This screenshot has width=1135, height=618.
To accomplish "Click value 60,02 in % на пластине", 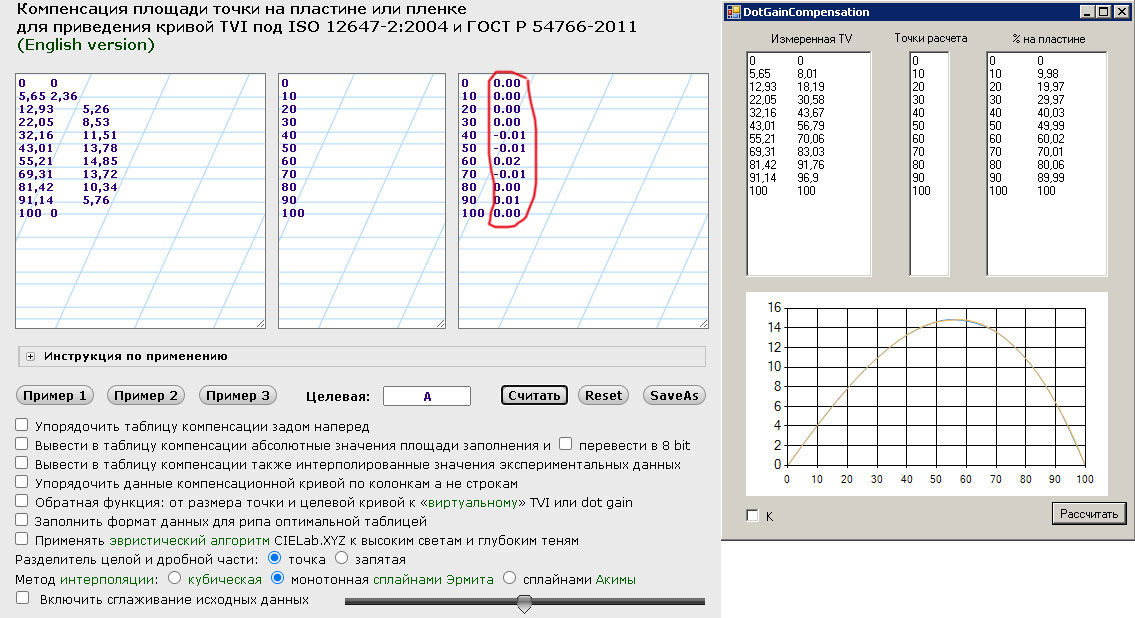I will click(1050, 139).
